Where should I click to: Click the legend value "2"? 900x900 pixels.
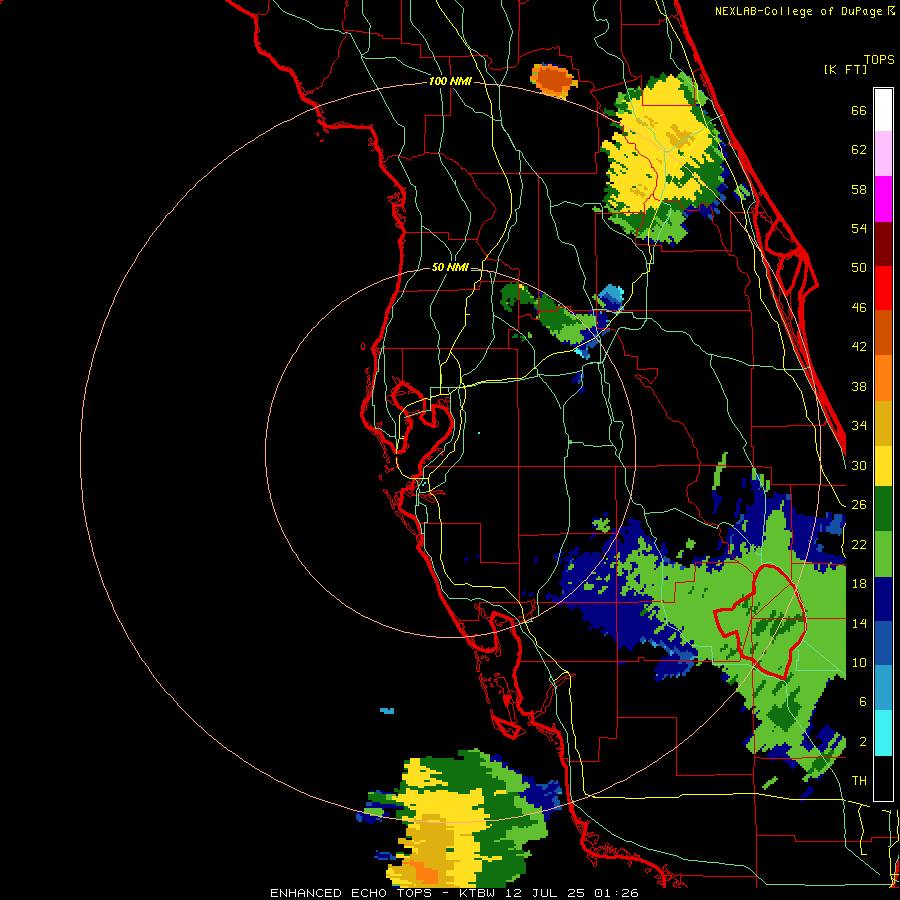pyautogui.click(x=862, y=742)
